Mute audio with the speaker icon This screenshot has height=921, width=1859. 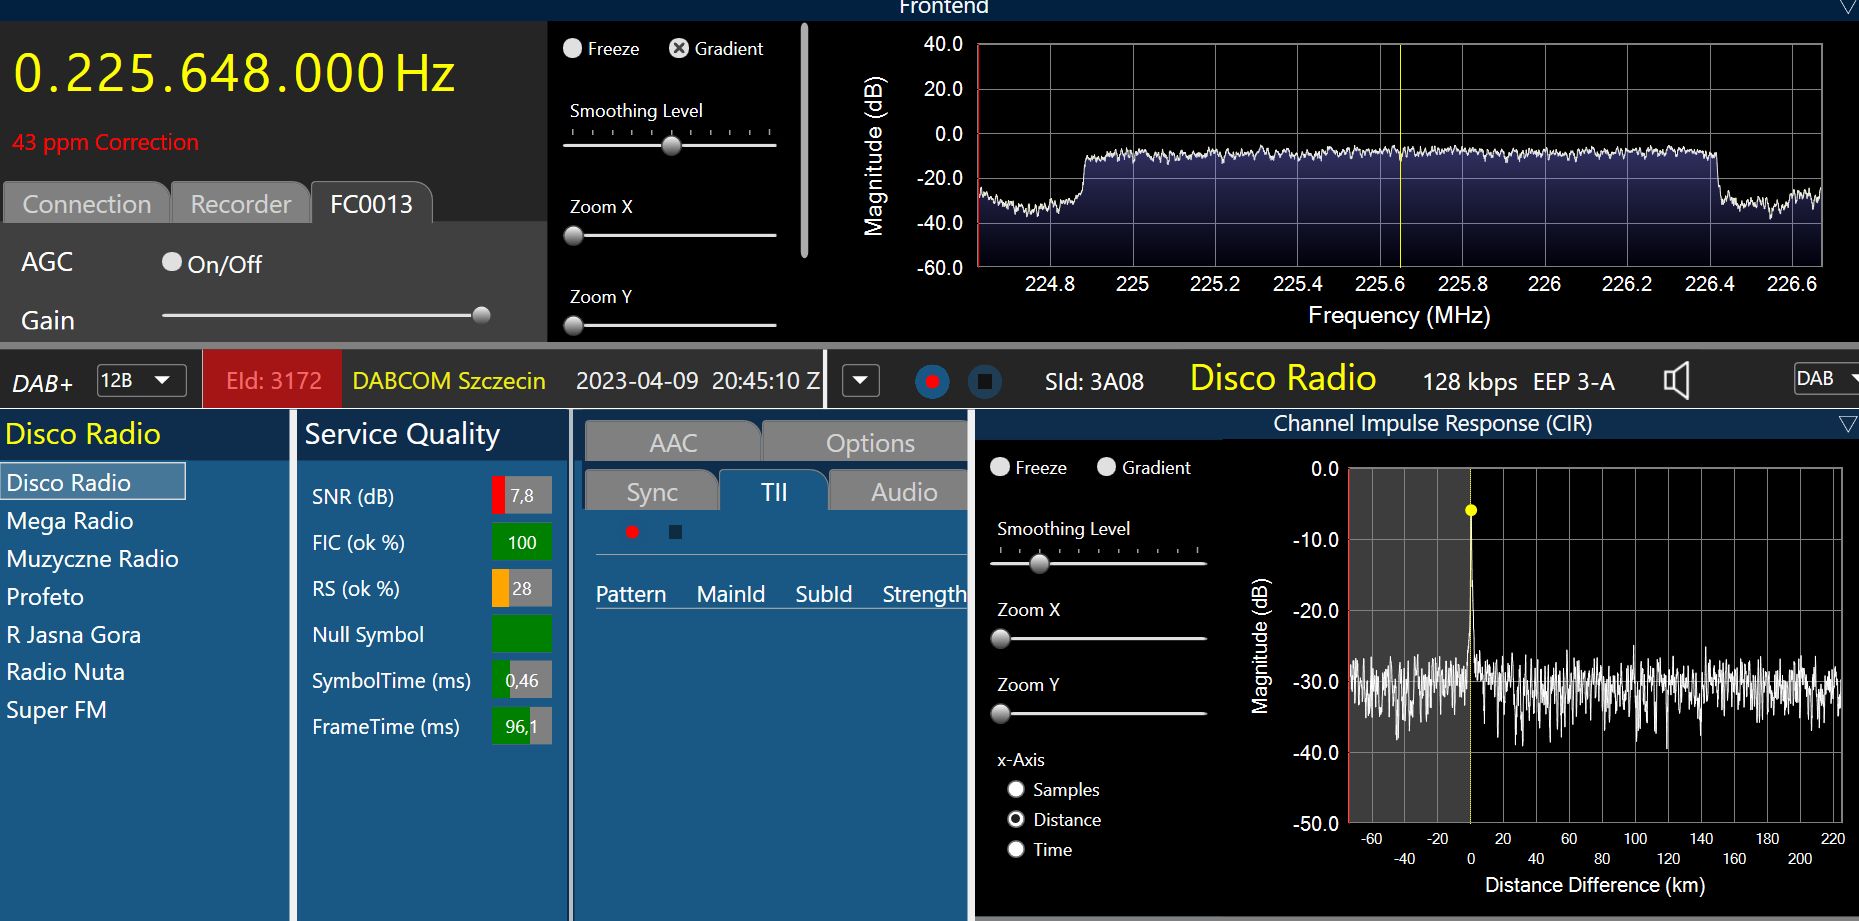click(x=1676, y=381)
